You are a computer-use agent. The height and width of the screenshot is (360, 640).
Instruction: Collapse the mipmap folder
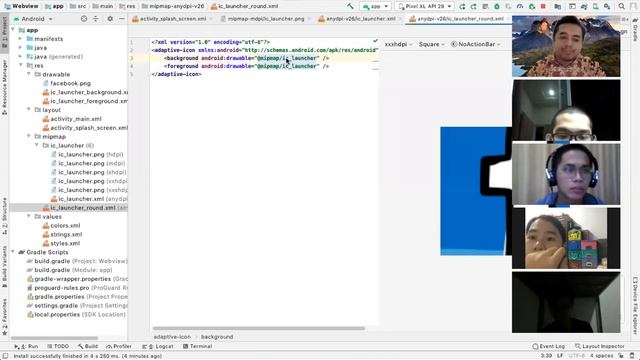29,136
